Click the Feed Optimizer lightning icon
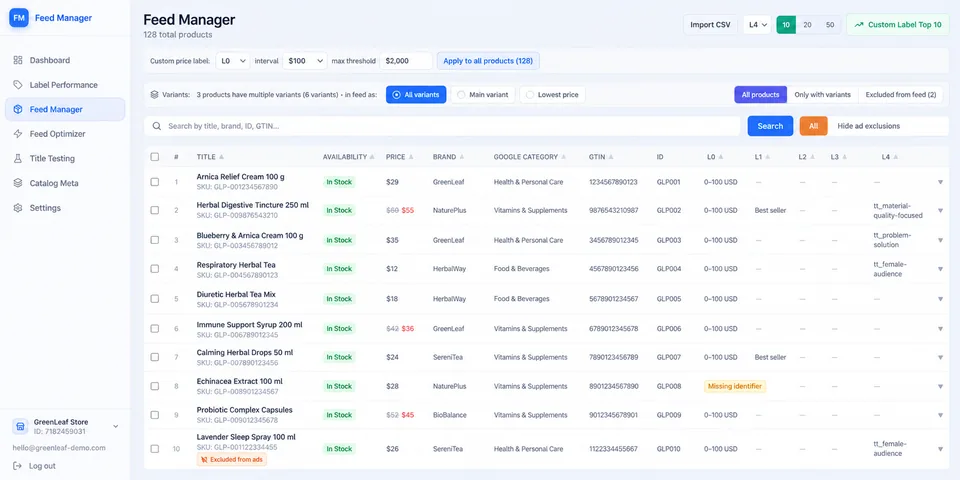 point(18,133)
